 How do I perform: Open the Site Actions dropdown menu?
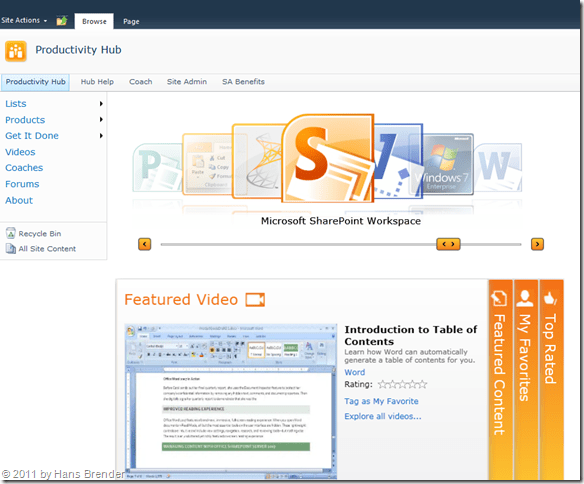(24, 20)
